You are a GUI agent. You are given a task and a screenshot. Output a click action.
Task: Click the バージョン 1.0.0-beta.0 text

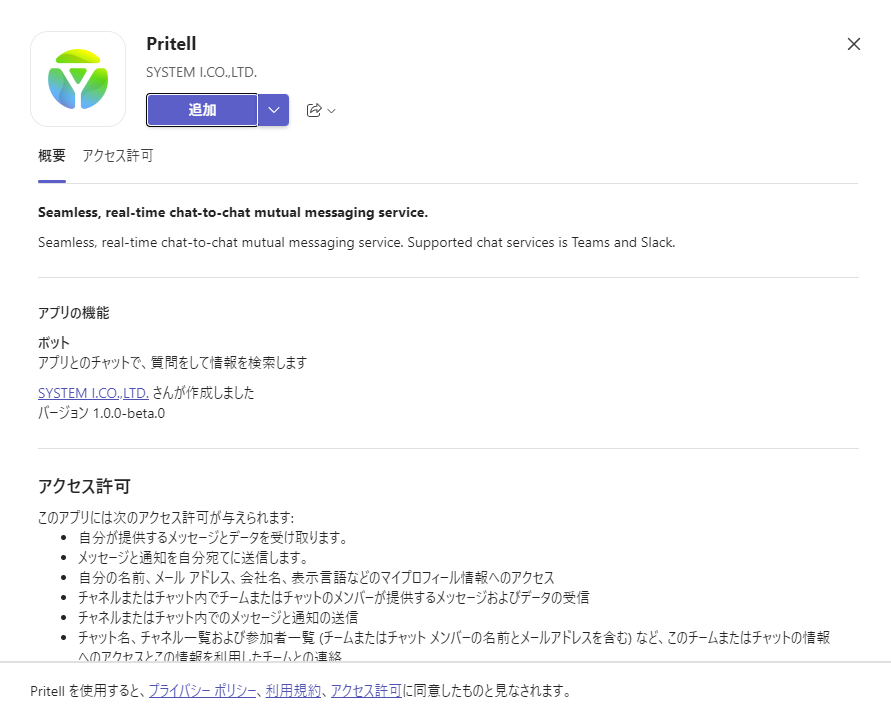[x=101, y=412]
